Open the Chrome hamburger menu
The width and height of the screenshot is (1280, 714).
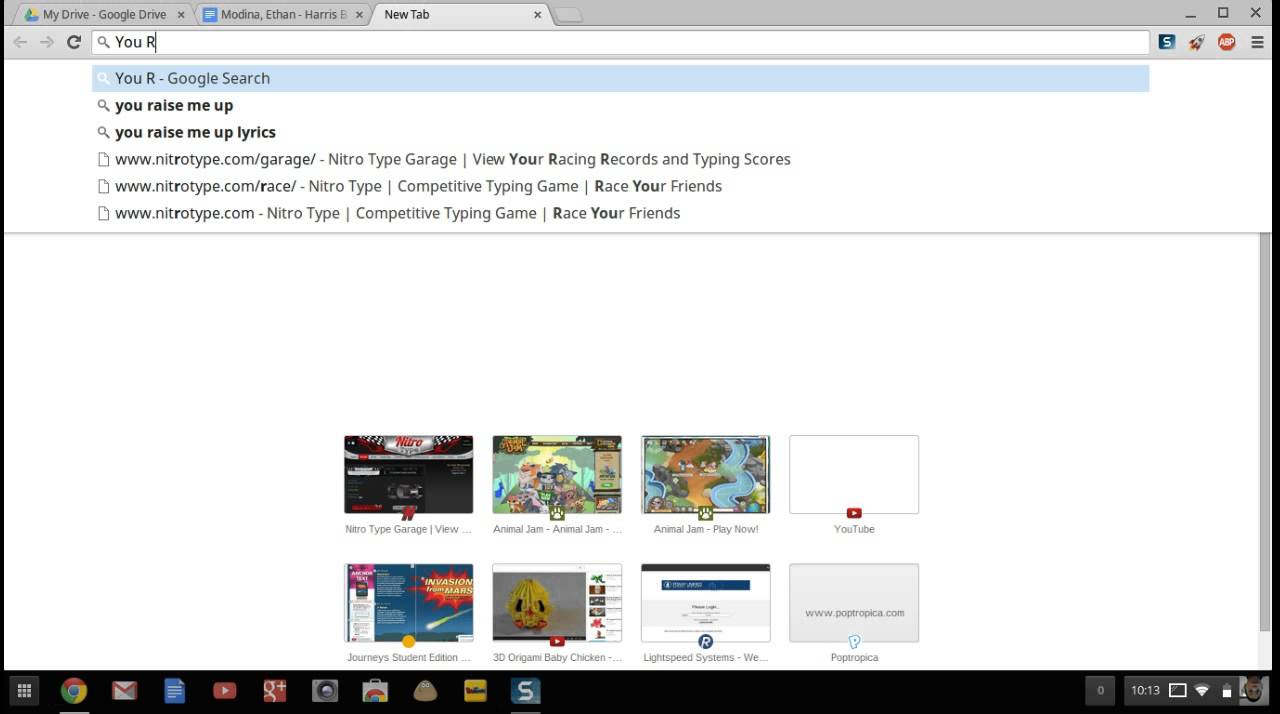coord(1258,42)
